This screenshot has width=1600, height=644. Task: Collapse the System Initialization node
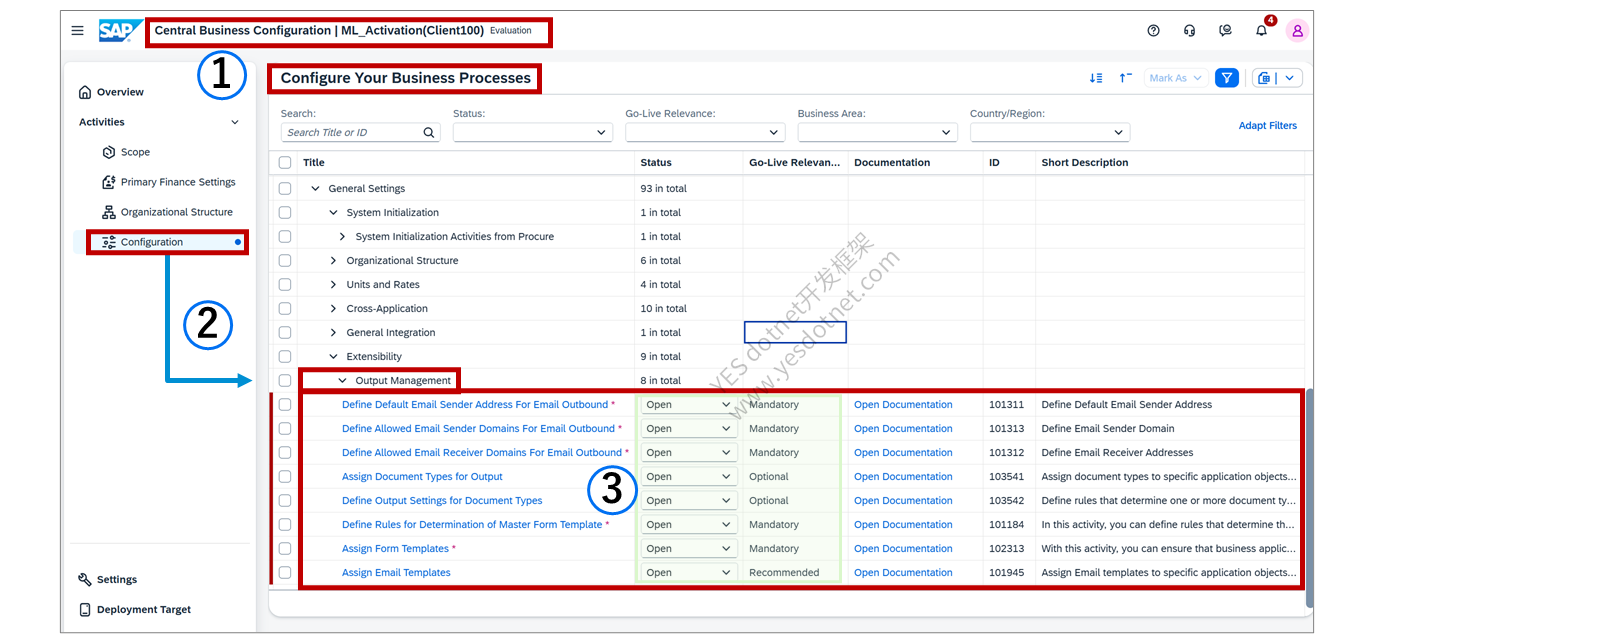pyautogui.click(x=333, y=213)
